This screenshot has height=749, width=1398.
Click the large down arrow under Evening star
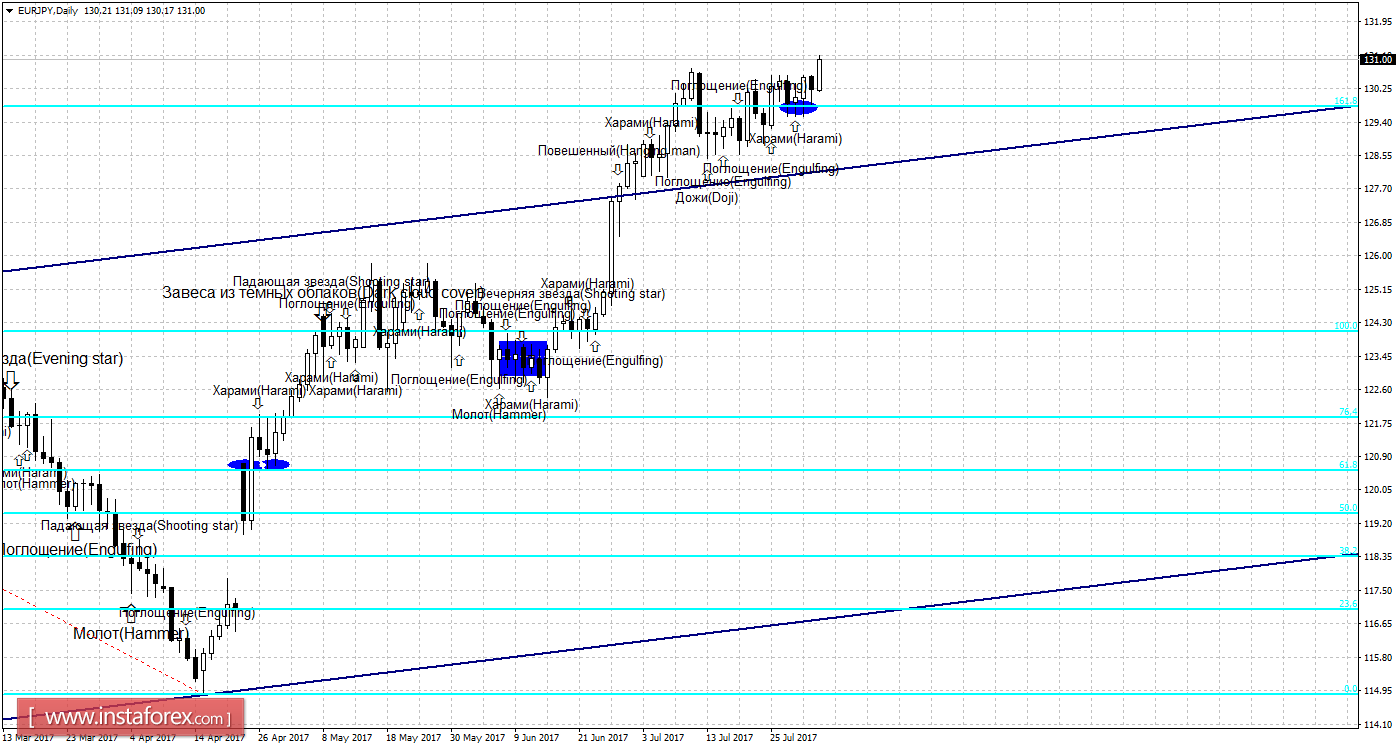point(11,380)
